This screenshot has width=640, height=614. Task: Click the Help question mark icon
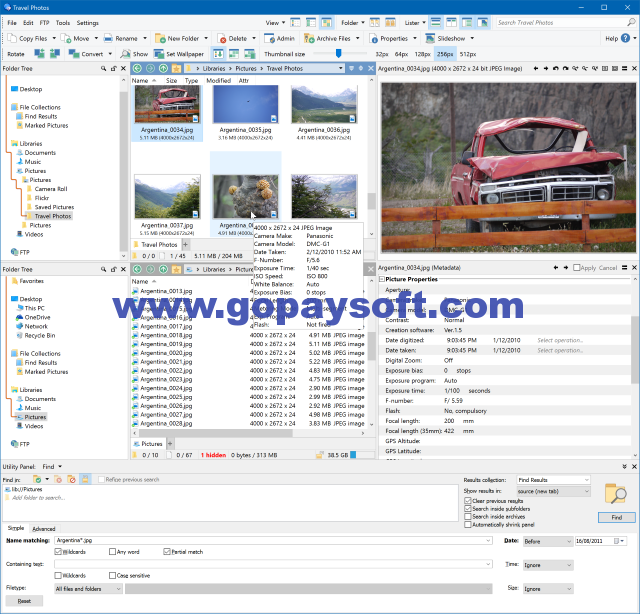pos(625,38)
